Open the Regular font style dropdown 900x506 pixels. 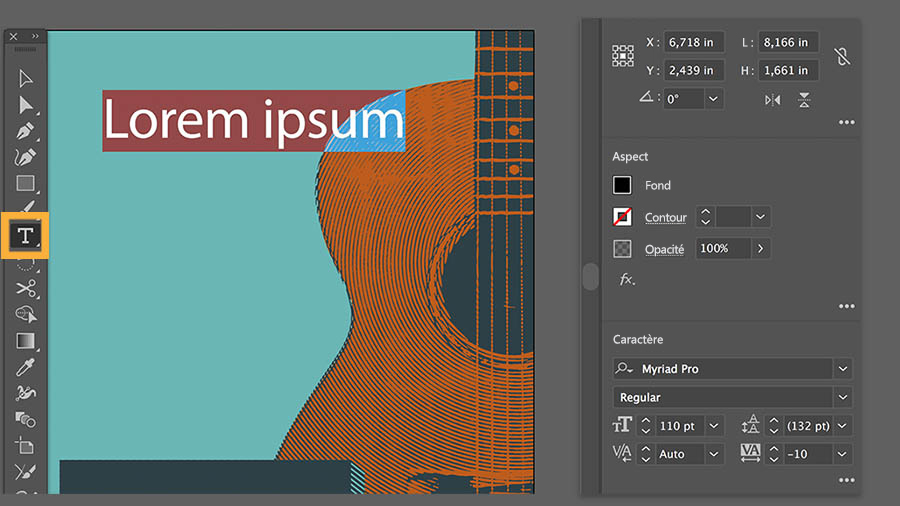coord(843,397)
